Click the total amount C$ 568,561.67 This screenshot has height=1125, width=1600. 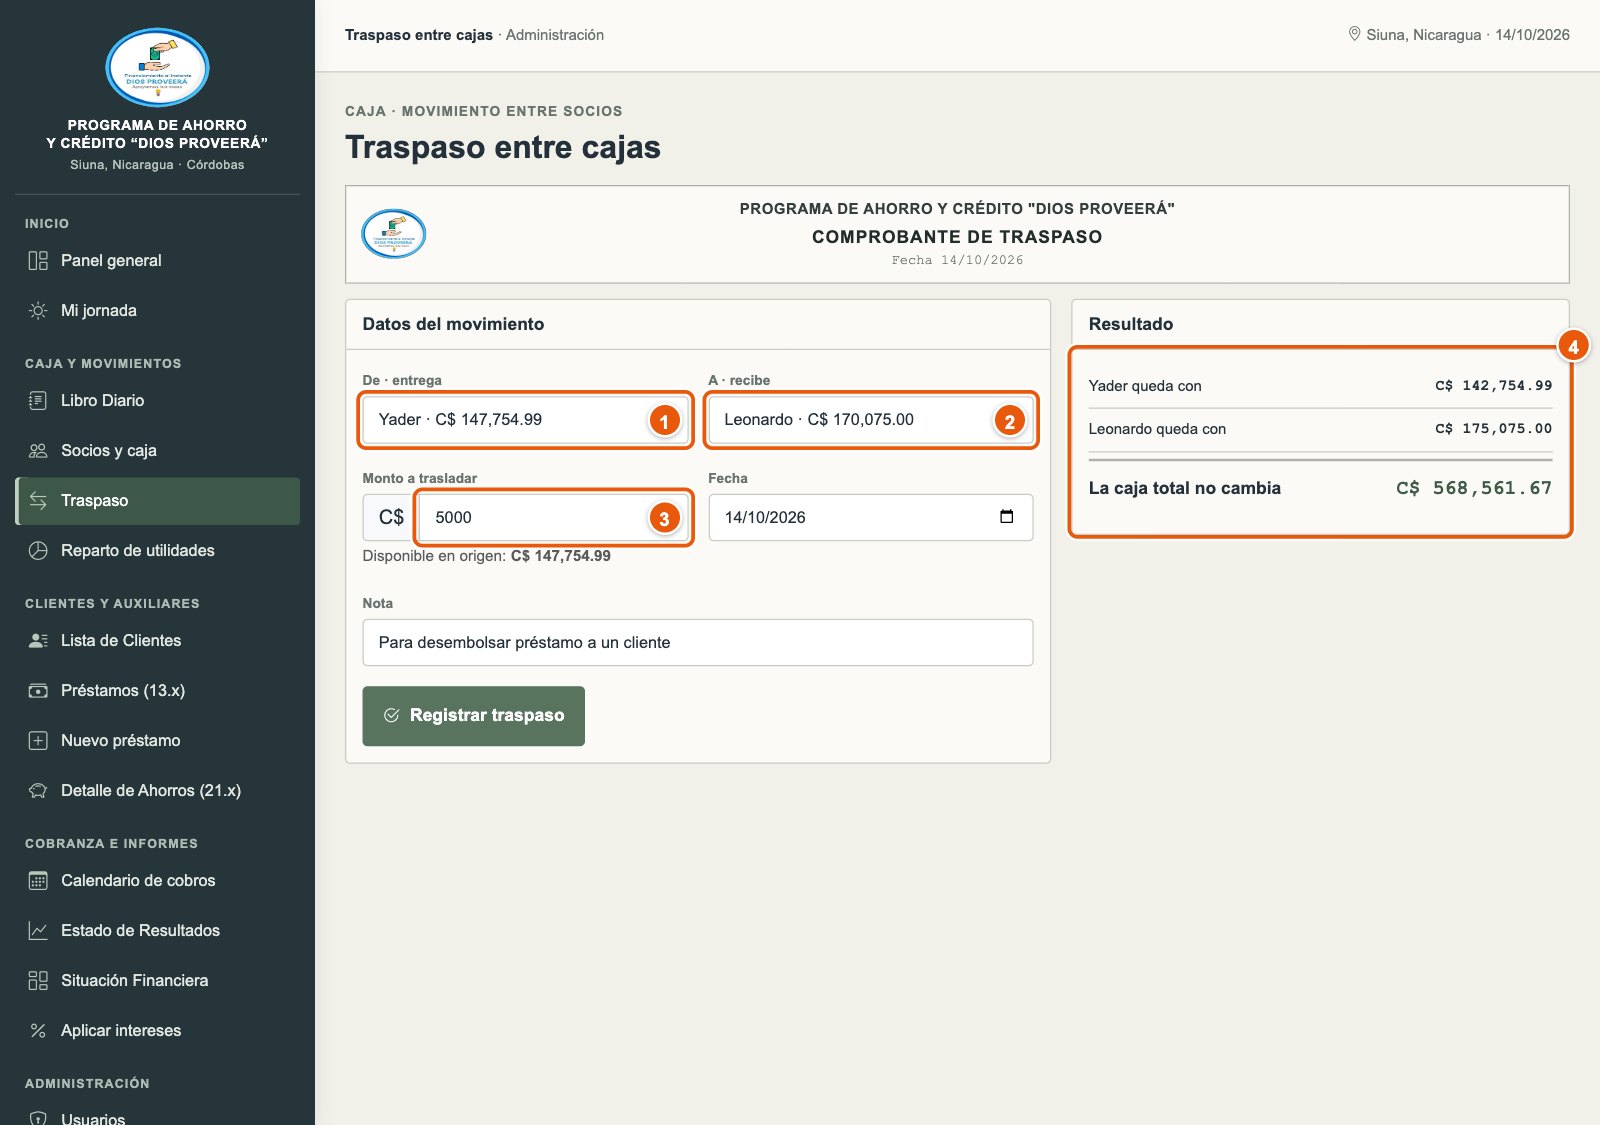[x=1474, y=488]
